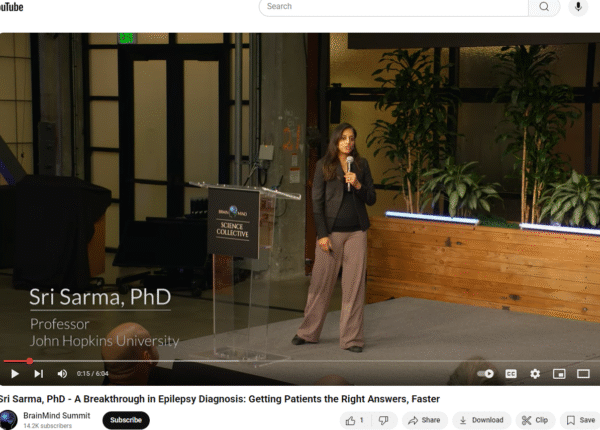Viewport: 600px width, 430px height.
Task: Switch to theater mode
Action: 583,374
